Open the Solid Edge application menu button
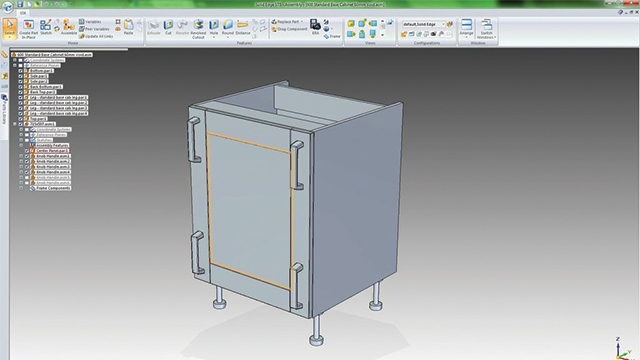The image size is (640, 360). coord(7,8)
